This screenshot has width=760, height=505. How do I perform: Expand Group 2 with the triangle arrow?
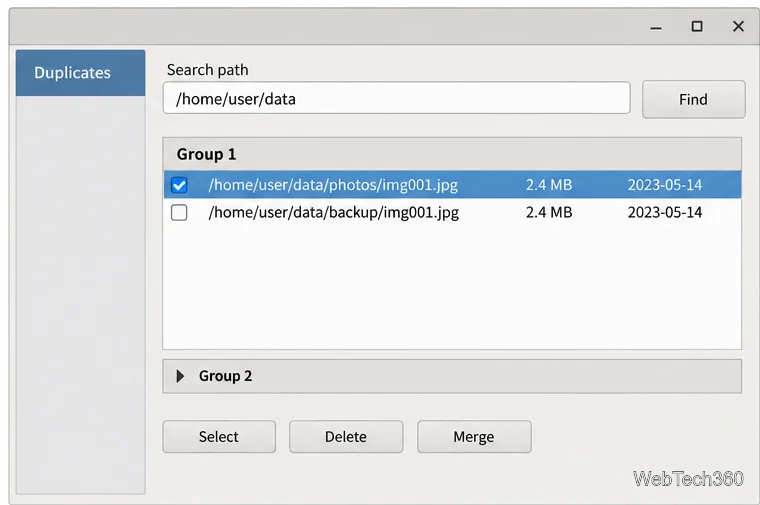point(180,376)
